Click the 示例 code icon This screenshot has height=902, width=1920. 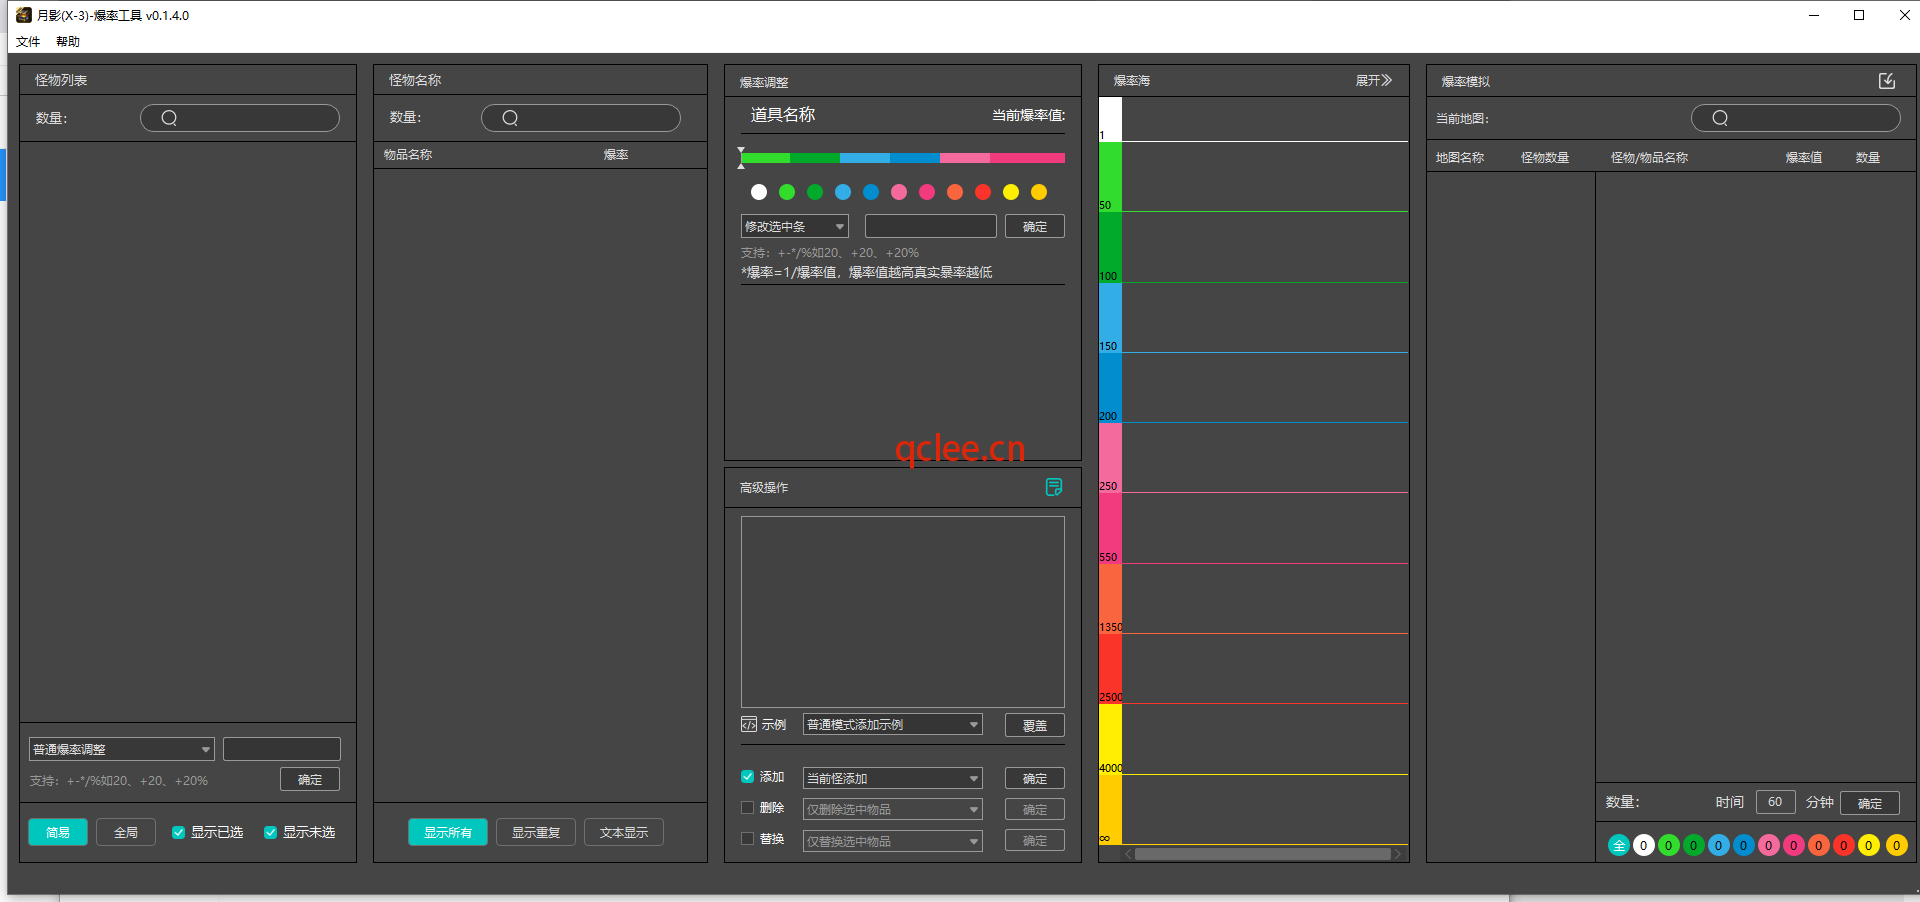pos(749,725)
